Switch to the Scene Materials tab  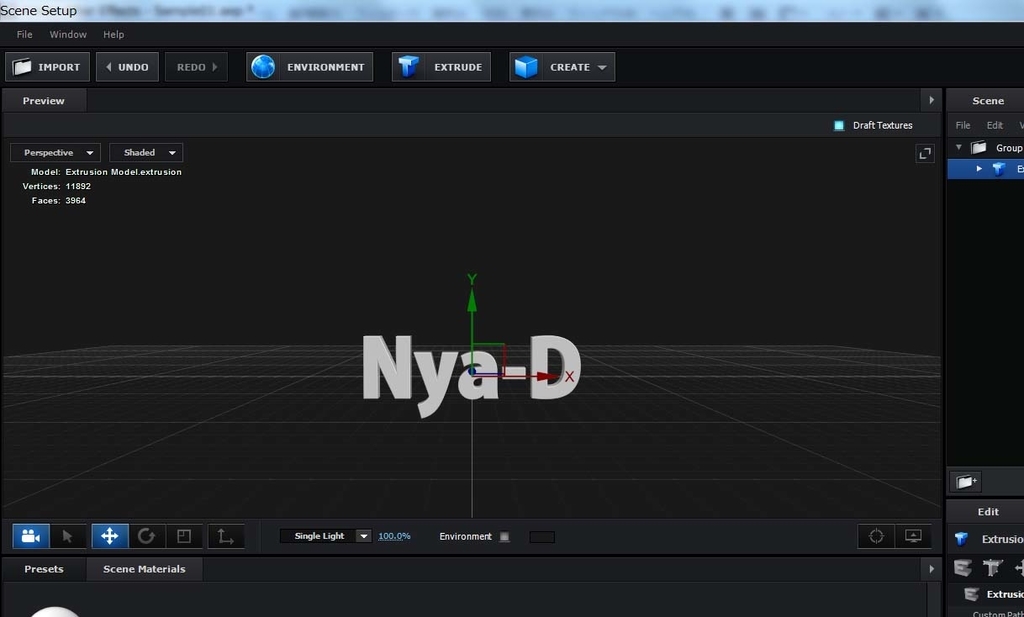[144, 569]
